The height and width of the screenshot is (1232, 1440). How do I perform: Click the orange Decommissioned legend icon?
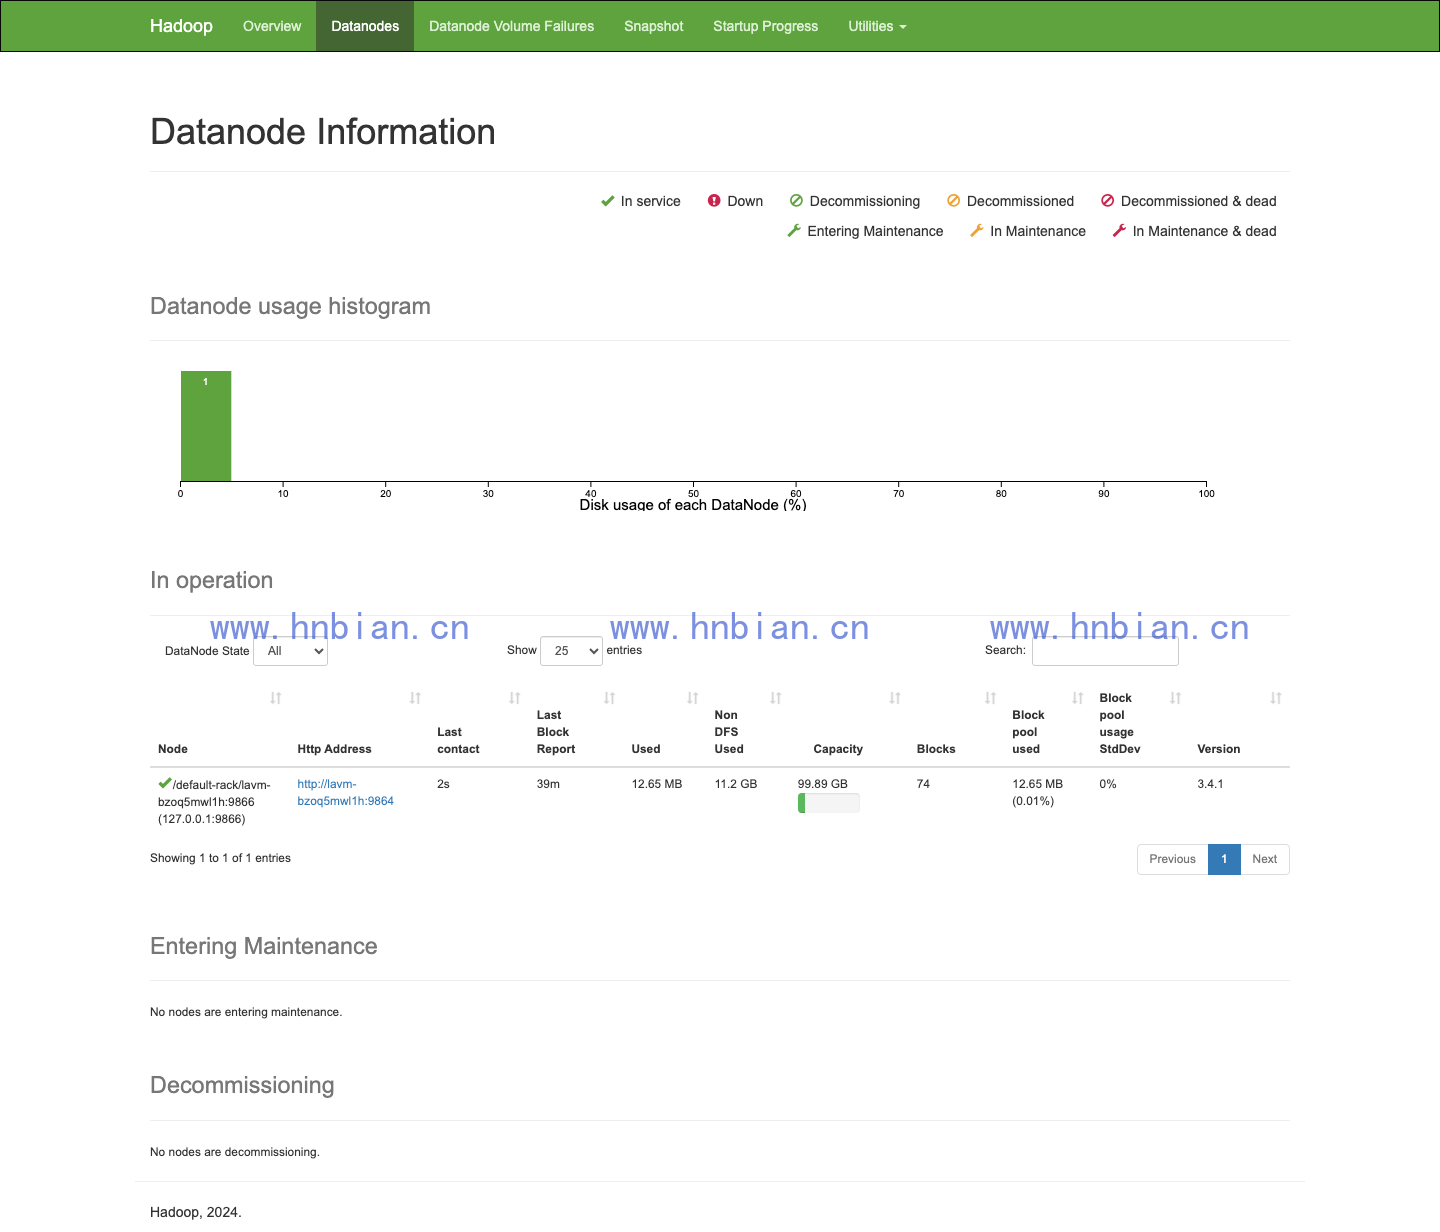(x=953, y=201)
